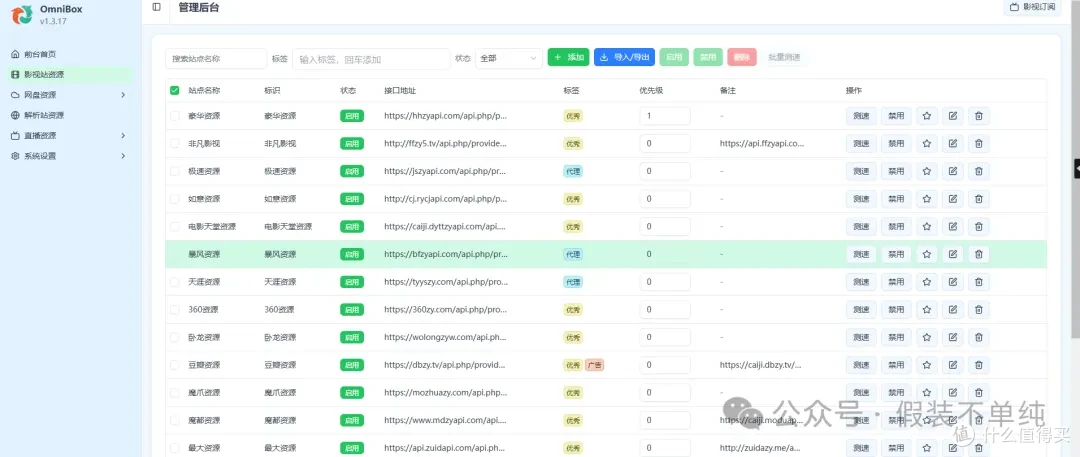1080x457 pixels.
Task: Check the 豪华资源 row checkbox
Action: click(174, 116)
